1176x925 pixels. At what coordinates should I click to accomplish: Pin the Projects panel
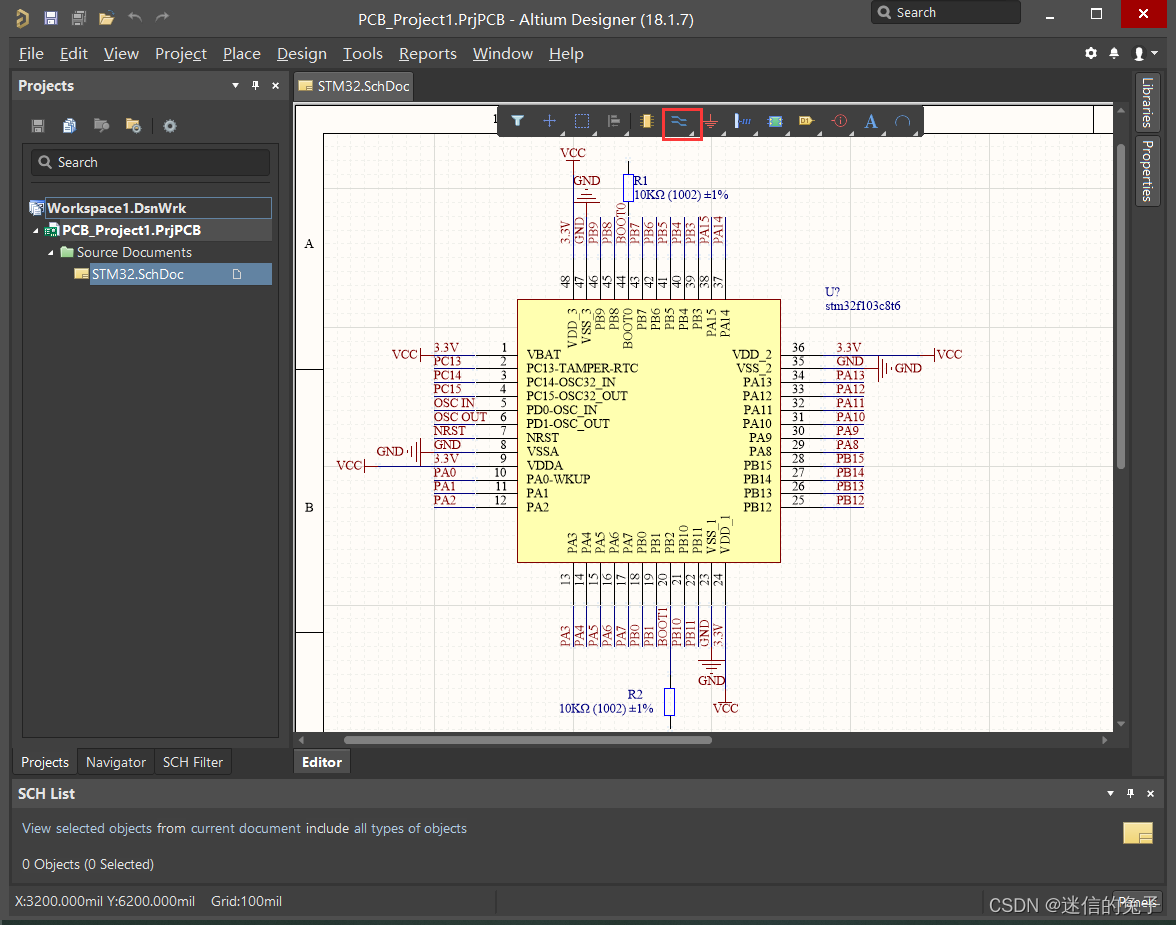[255, 86]
